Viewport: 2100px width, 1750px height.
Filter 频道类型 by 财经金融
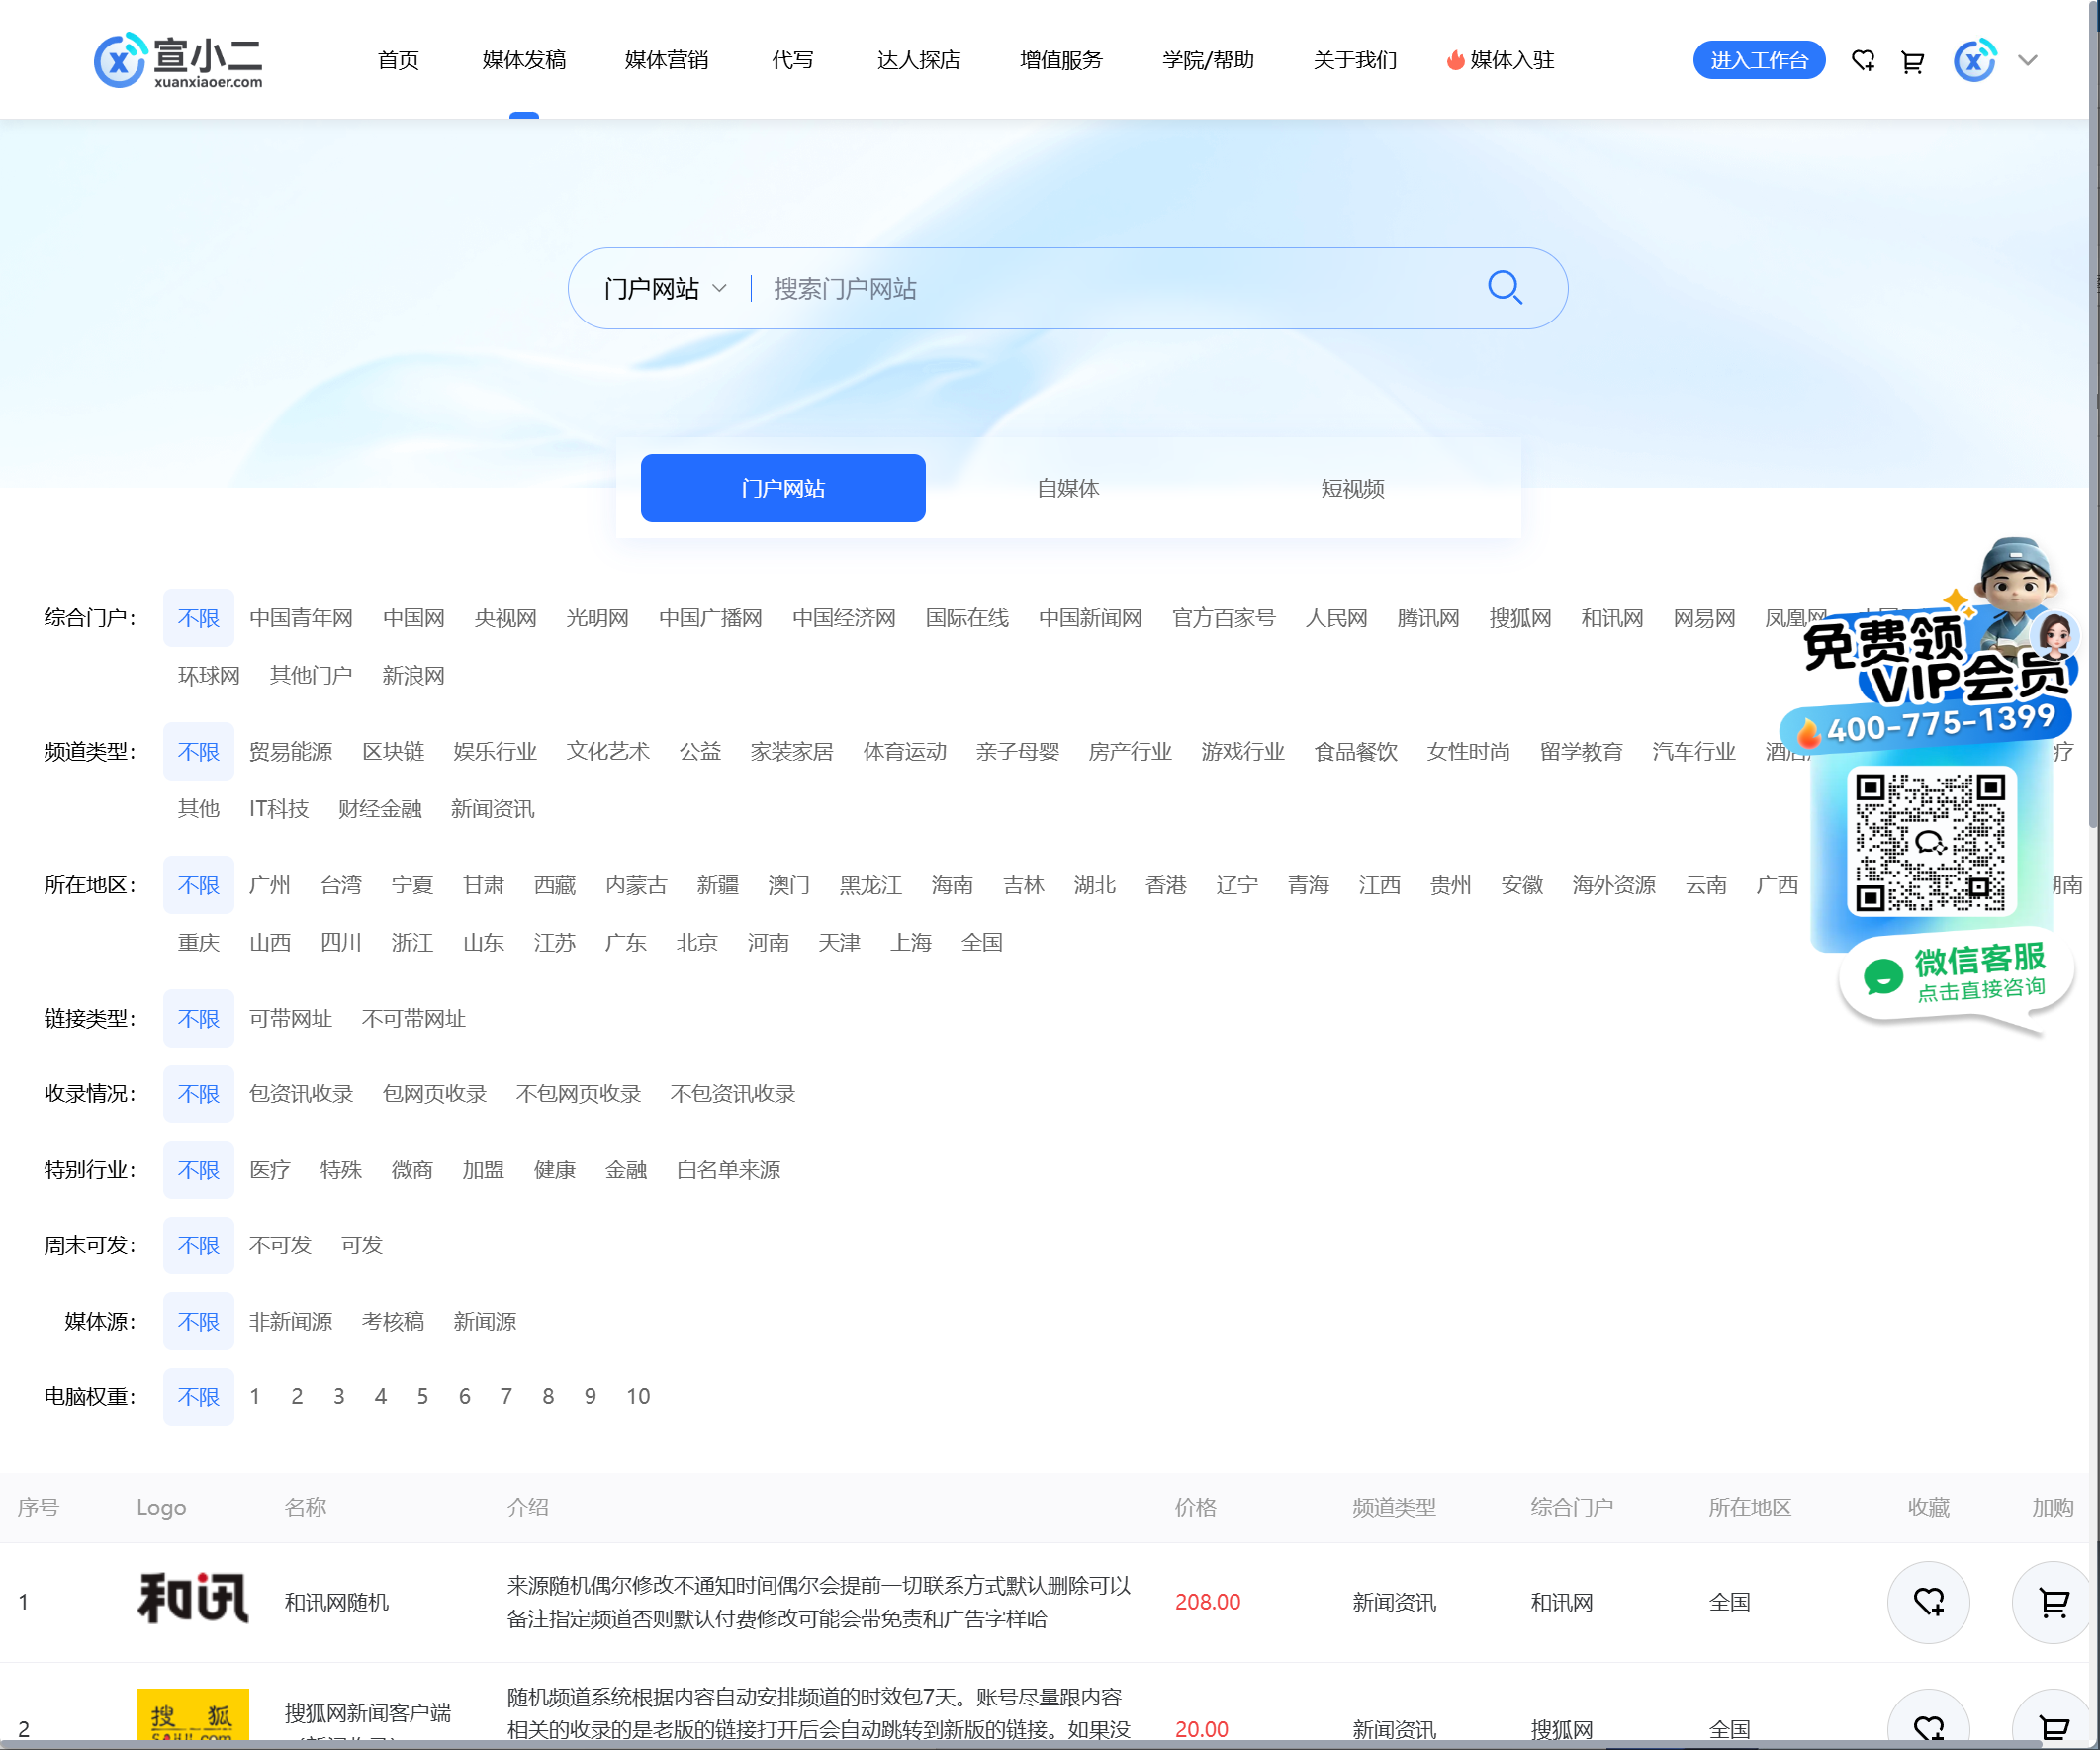click(379, 809)
